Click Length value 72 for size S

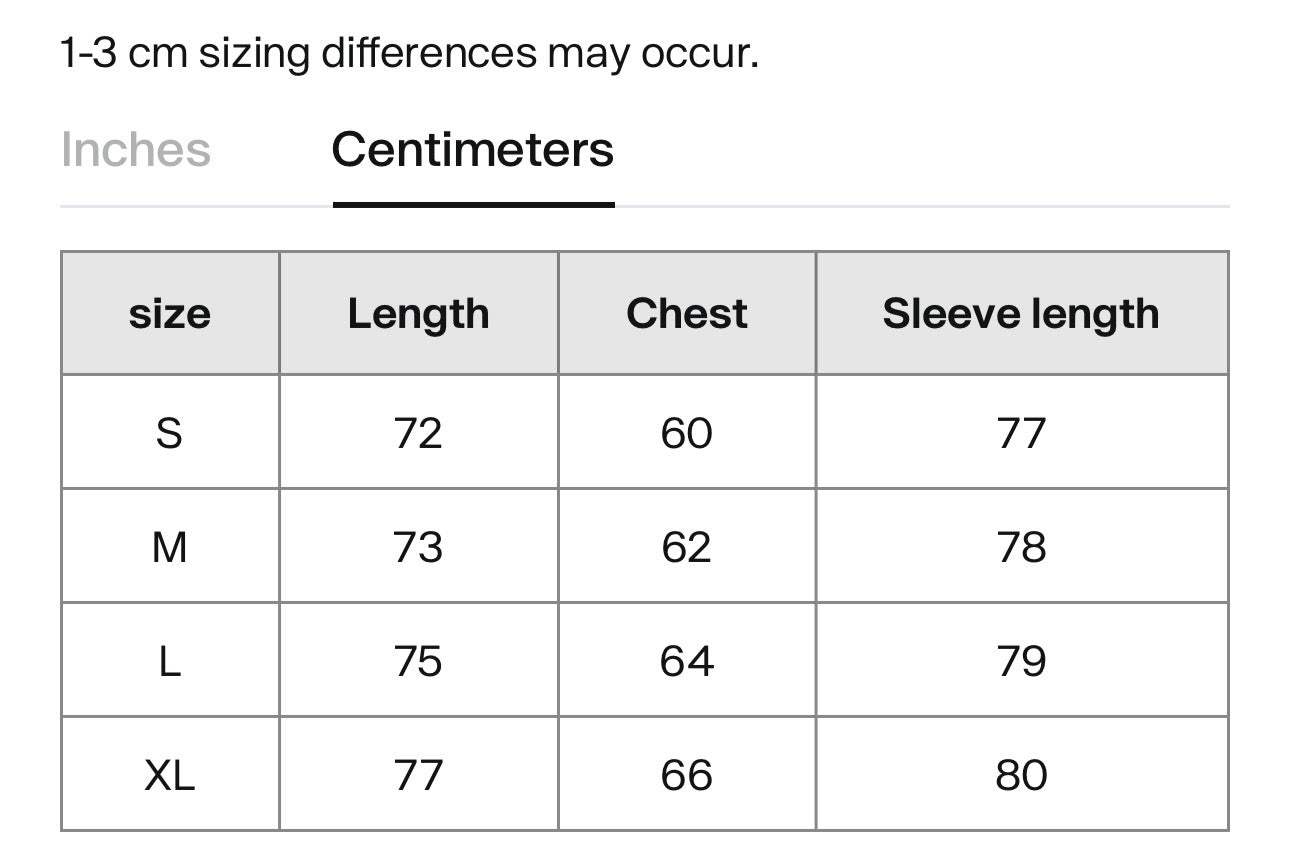[x=418, y=433]
